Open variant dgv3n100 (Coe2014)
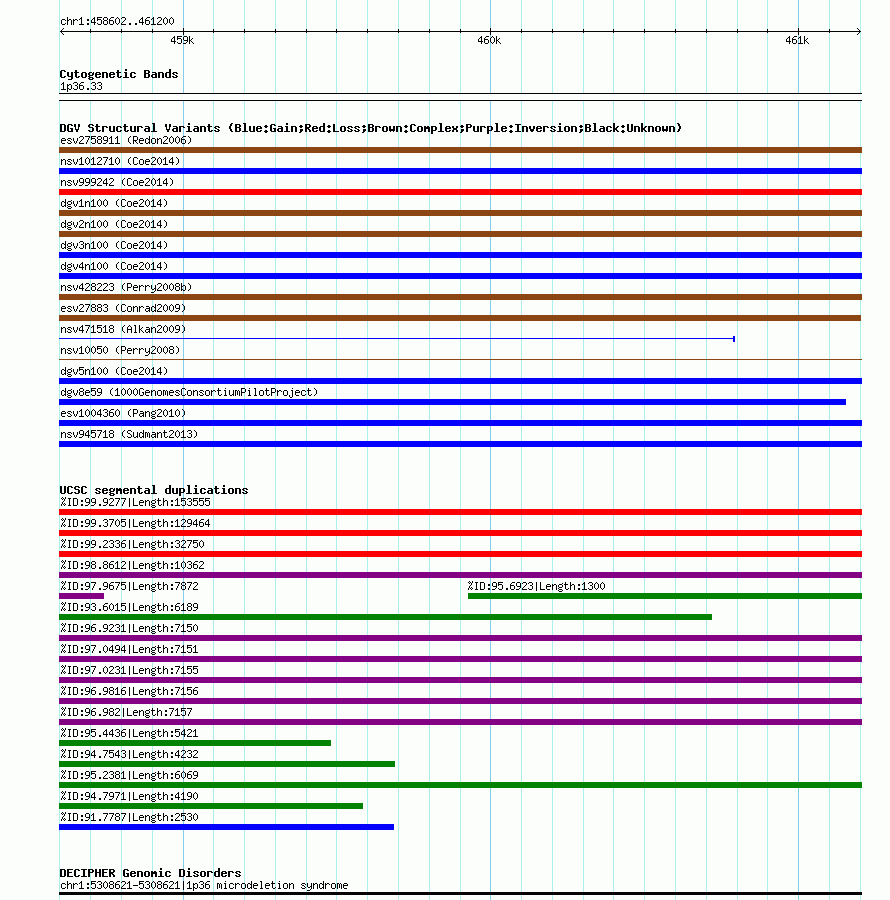This screenshot has height=900, width=890. point(114,245)
